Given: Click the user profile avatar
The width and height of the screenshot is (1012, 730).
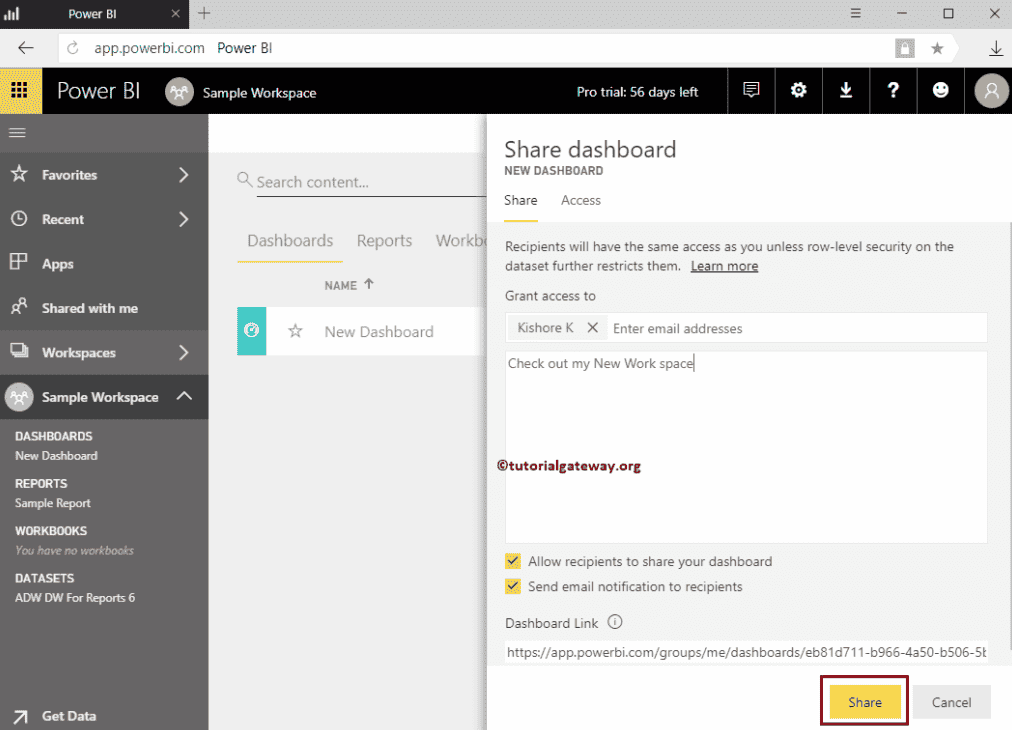Looking at the screenshot, I should [990, 90].
